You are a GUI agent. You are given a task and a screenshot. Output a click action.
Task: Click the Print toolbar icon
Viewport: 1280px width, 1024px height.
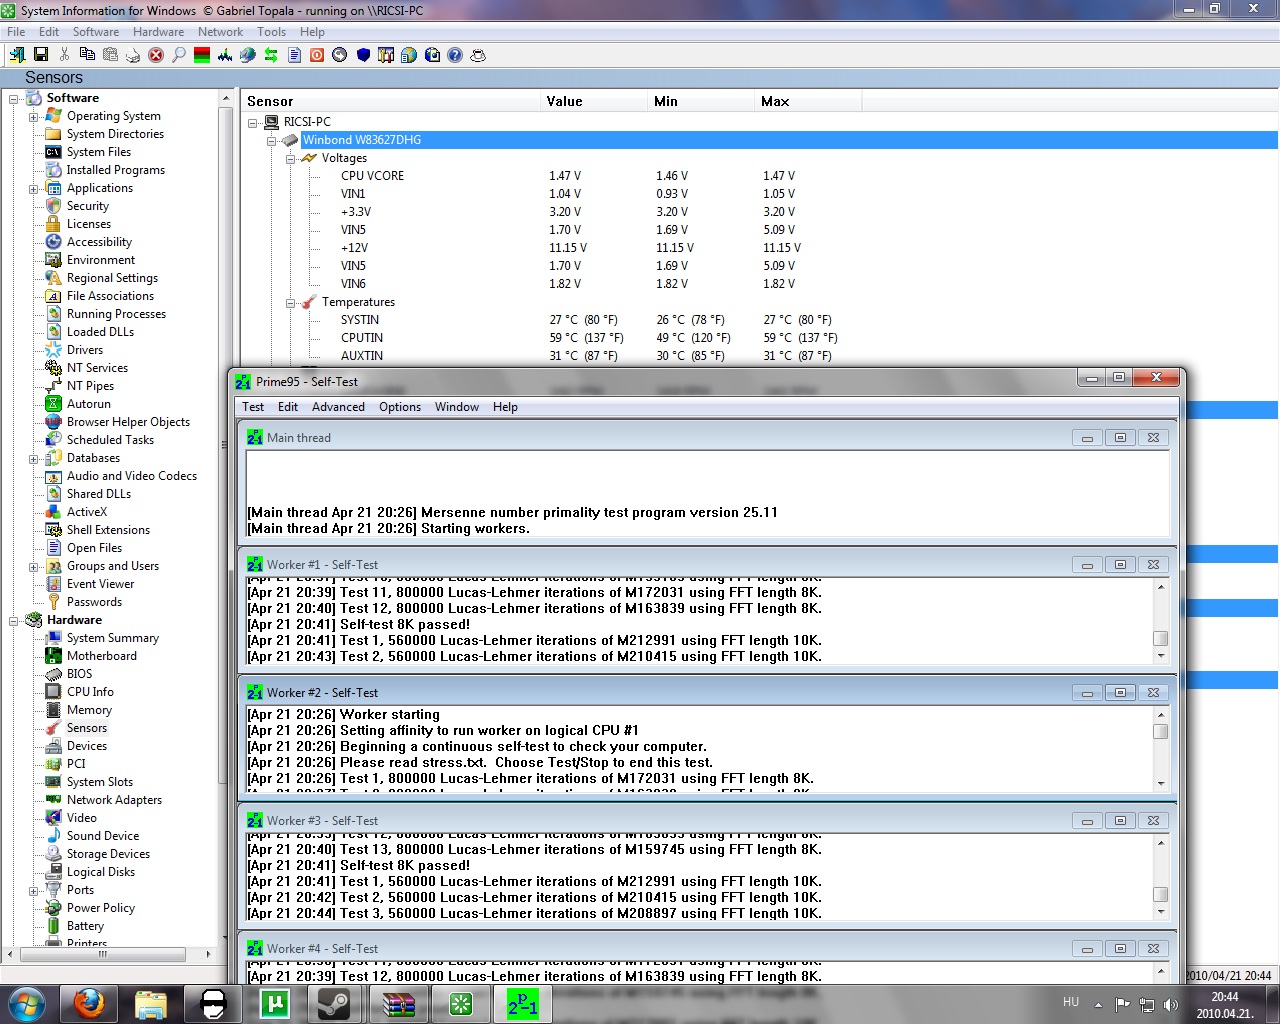pos(133,55)
